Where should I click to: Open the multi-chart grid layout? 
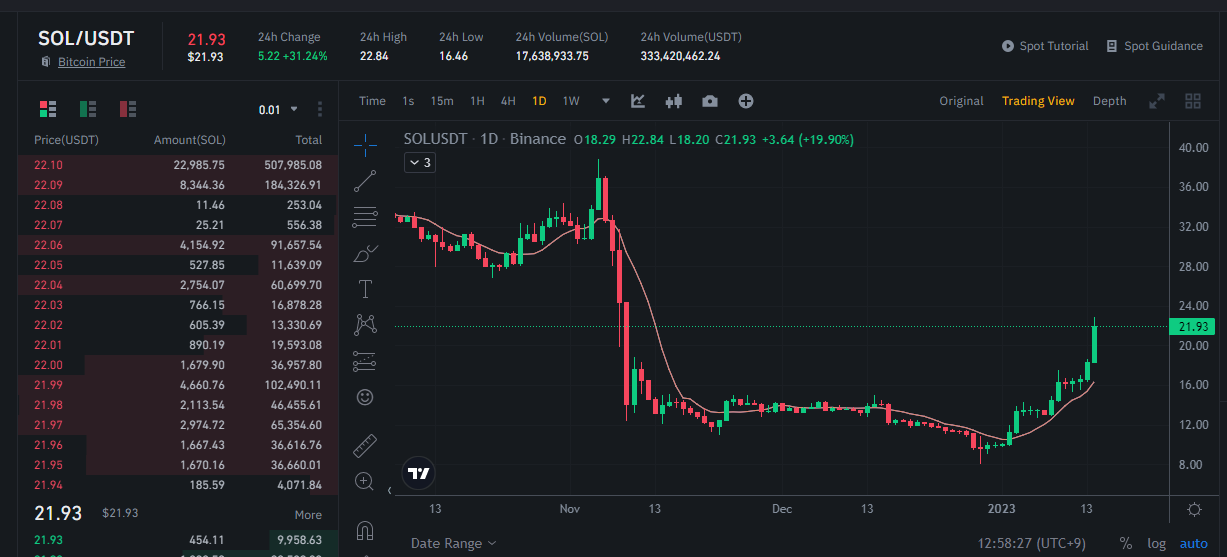coord(1192,101)
